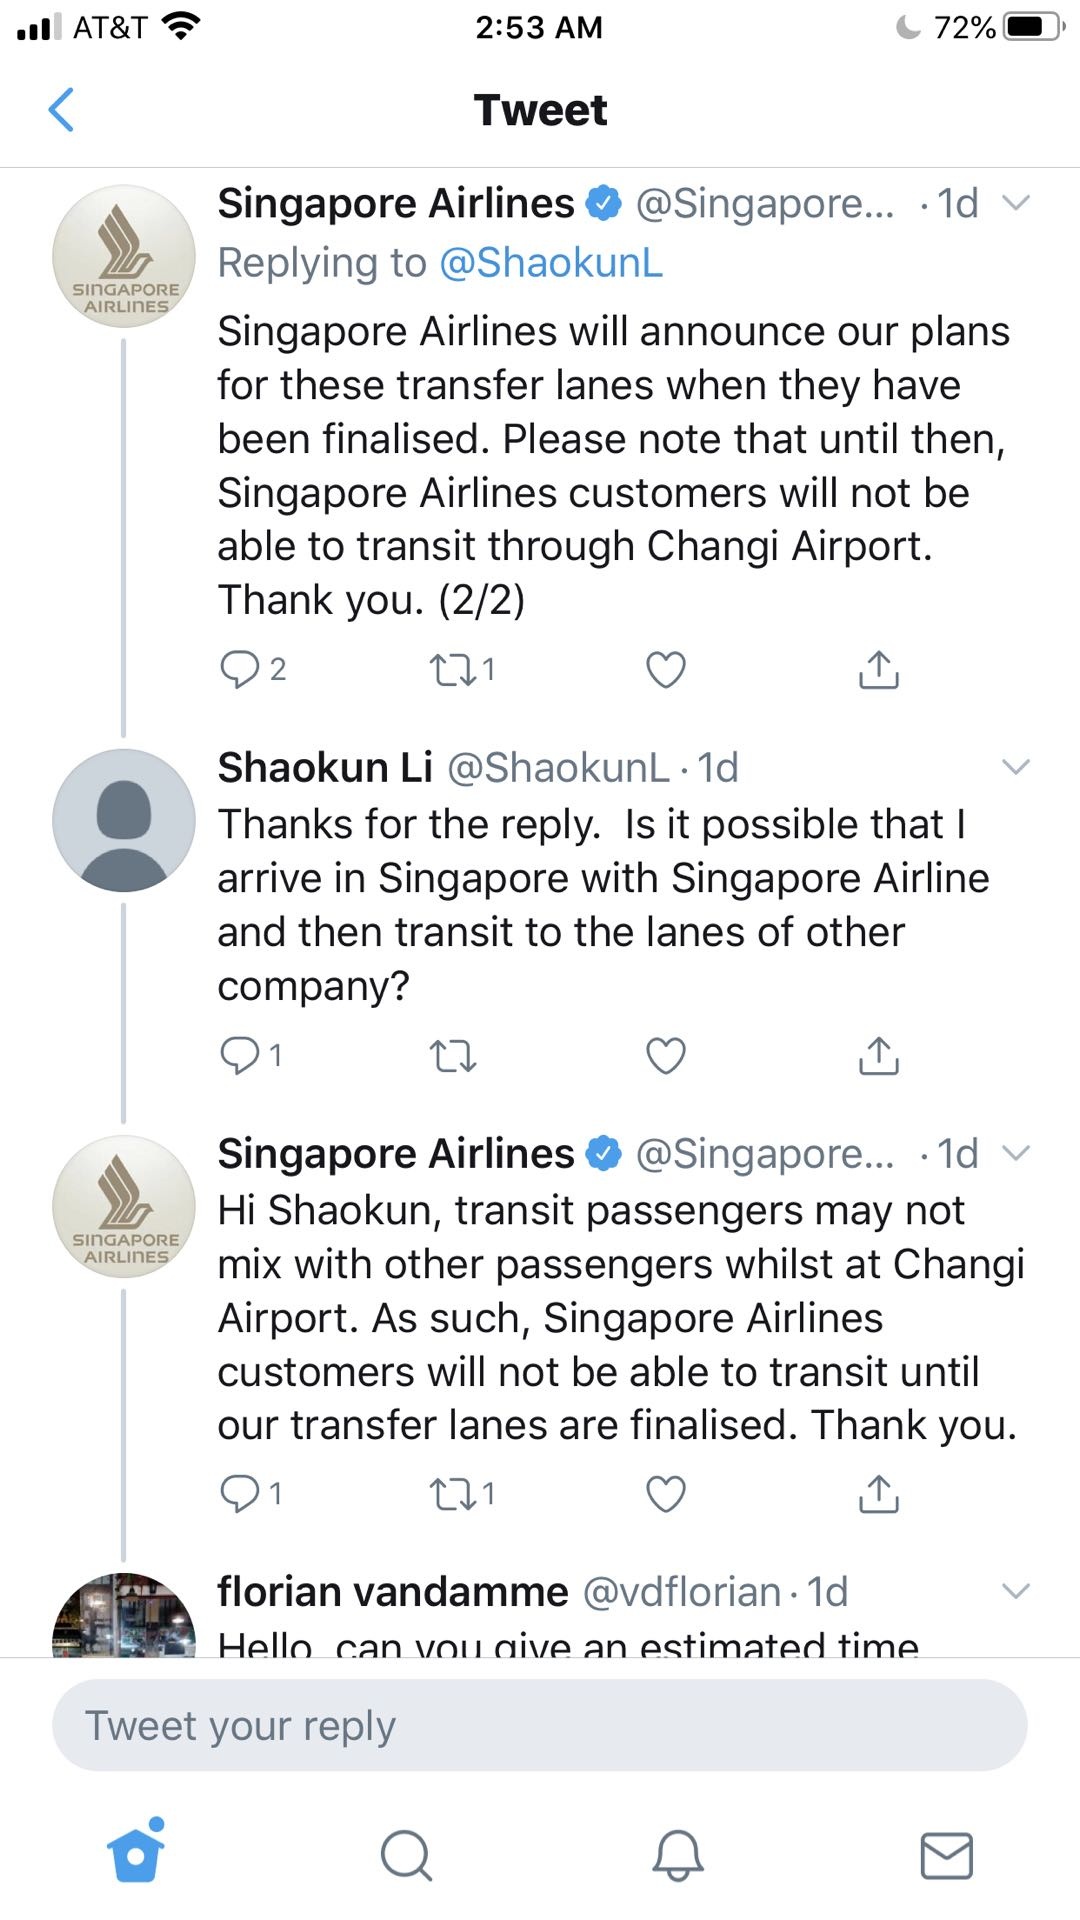Share the 'Hi Shaokun' Singapore Airlines reply

879,1494
